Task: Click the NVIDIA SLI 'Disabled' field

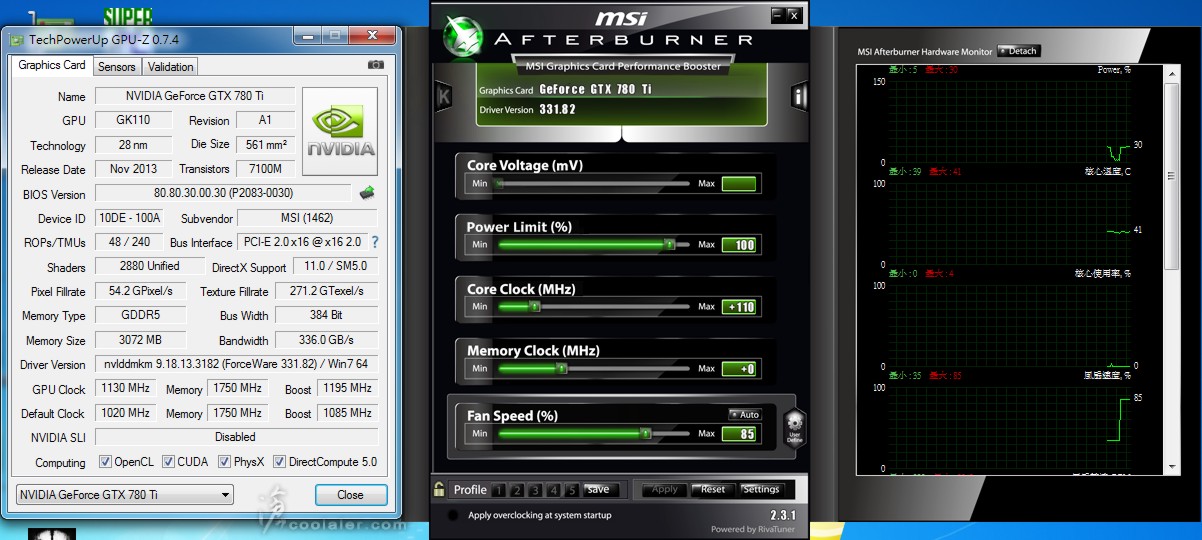Action: click(237, 437)
